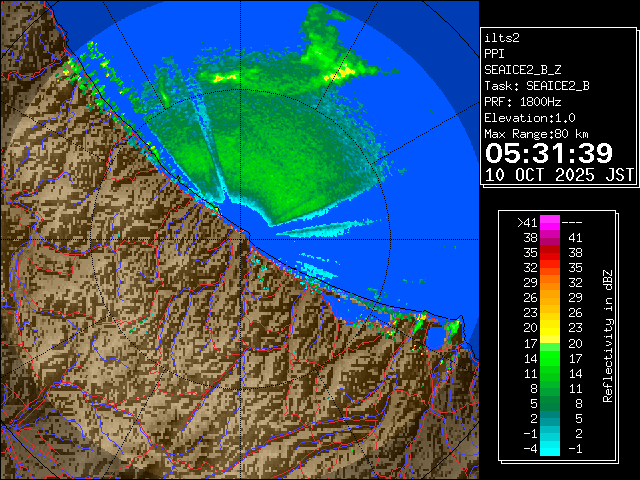This screenshot has width=640, height=480.
Task: Select the 'Task: SEAICE2_B' line
Action: click(536, 86)
